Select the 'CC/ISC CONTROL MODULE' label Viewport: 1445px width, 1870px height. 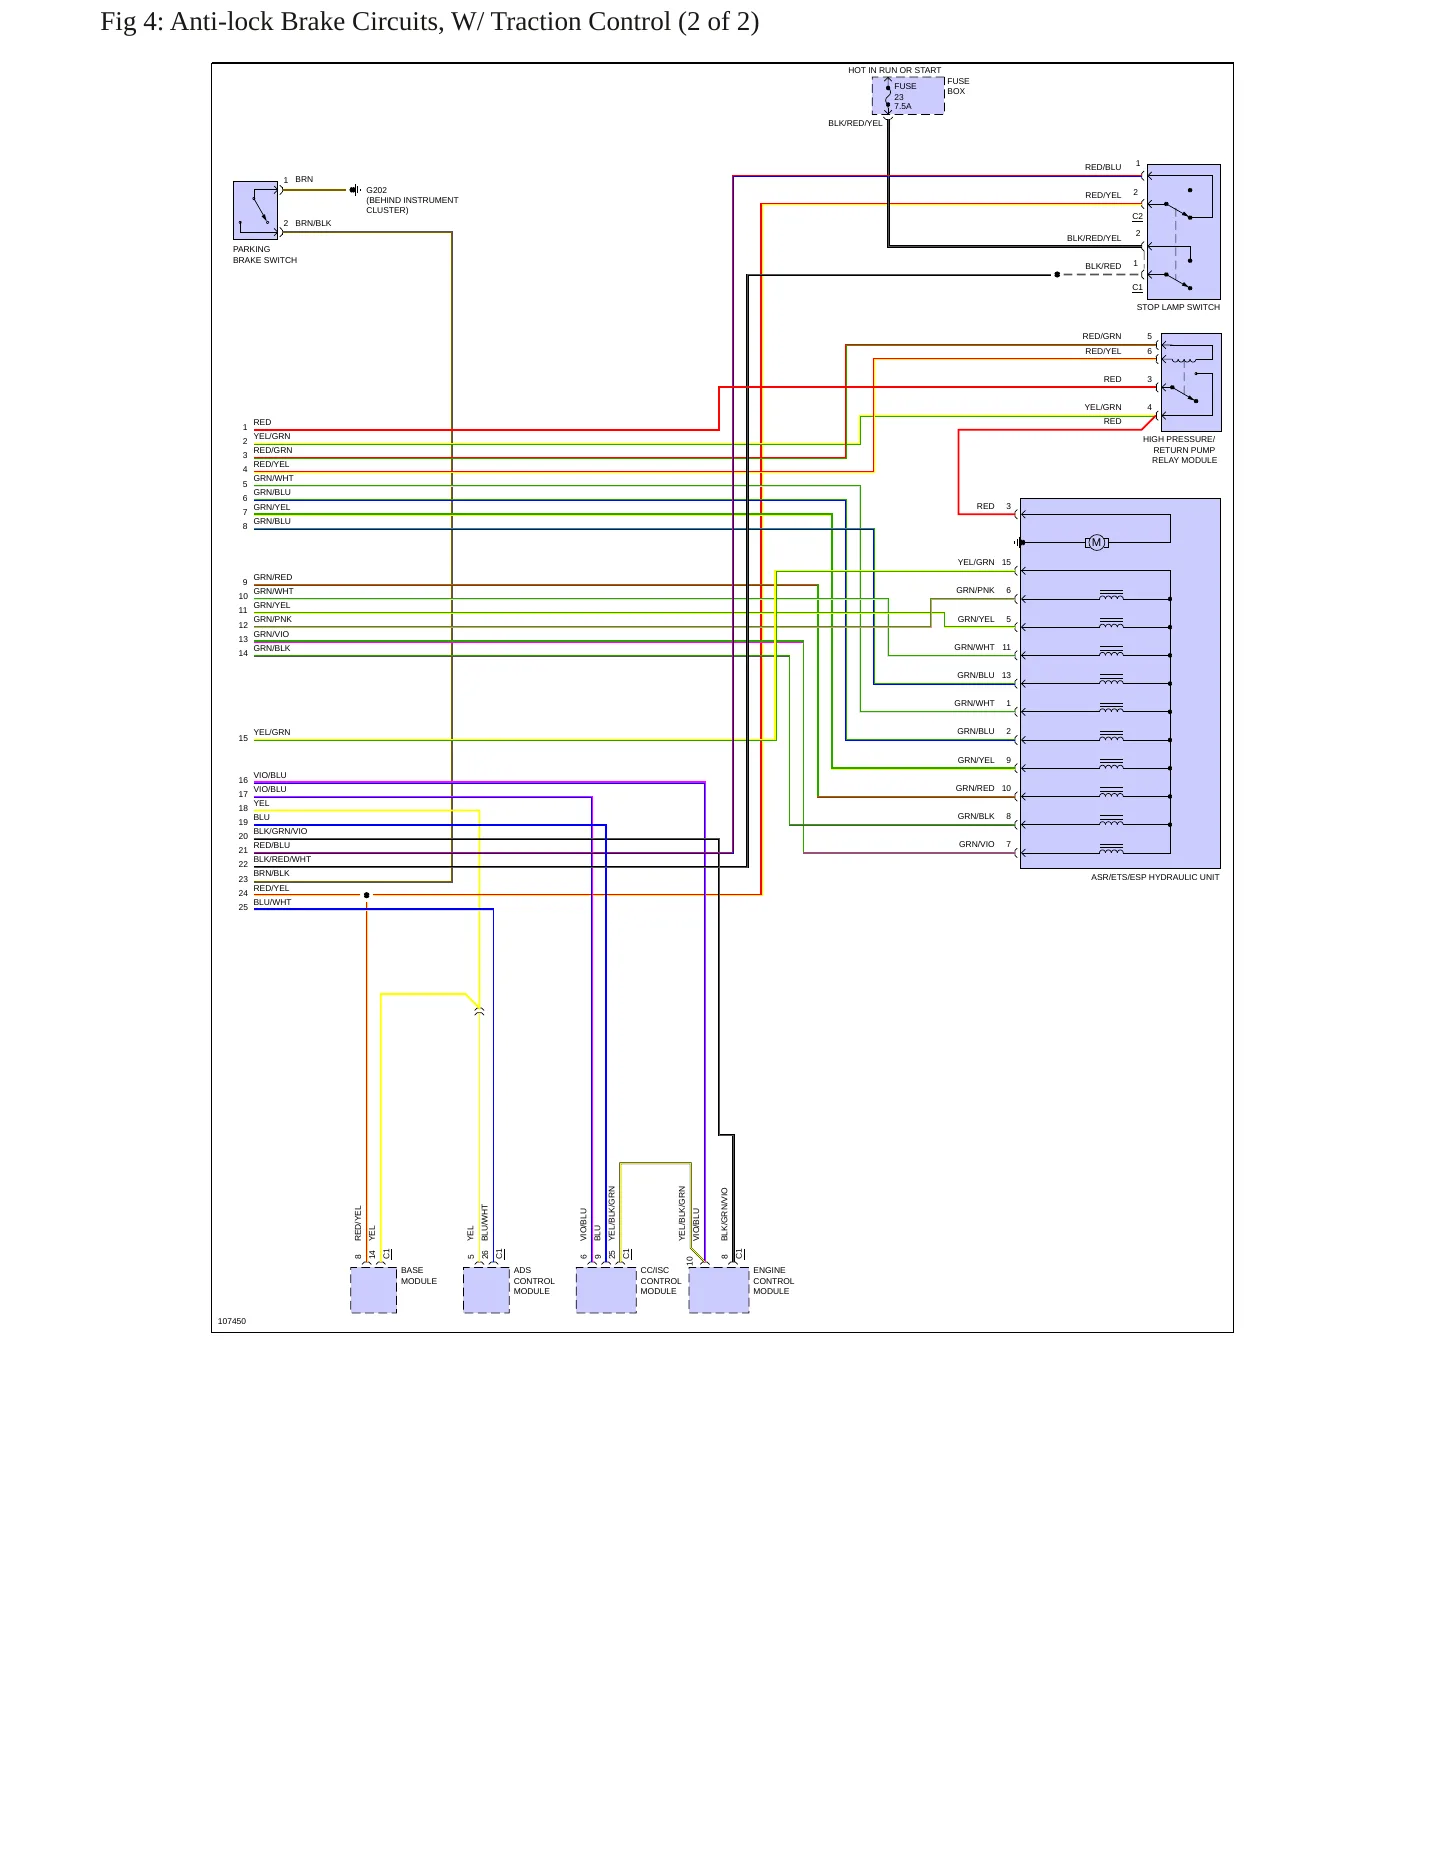click(661, 1280)
